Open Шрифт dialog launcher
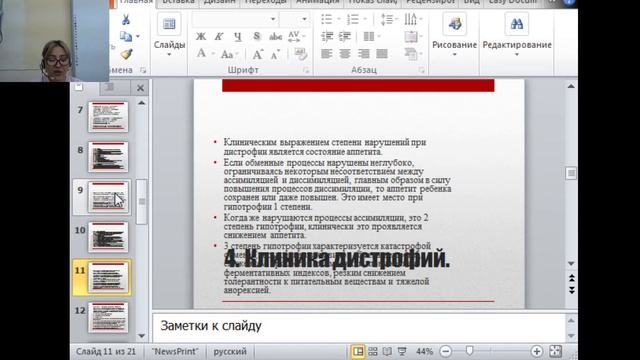The width and height of the screenshot is (640, 360). coord(306,71)
